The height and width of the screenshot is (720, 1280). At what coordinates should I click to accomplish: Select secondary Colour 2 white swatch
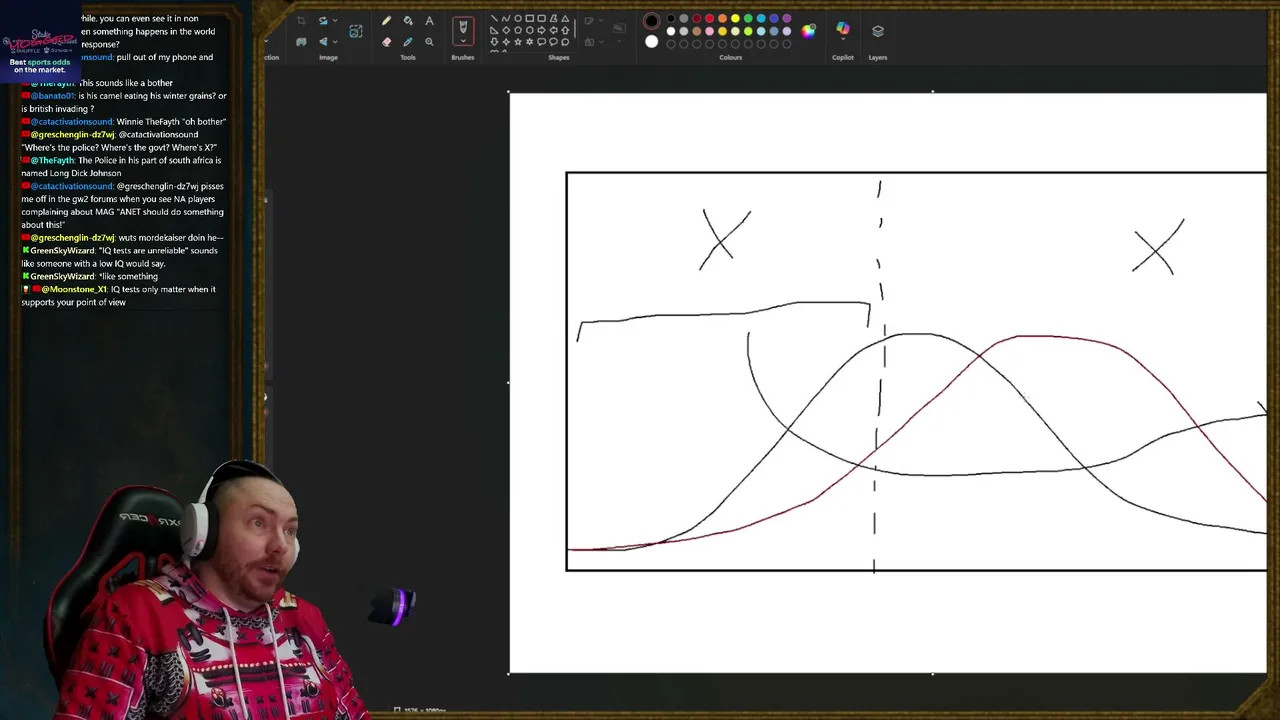651,41
